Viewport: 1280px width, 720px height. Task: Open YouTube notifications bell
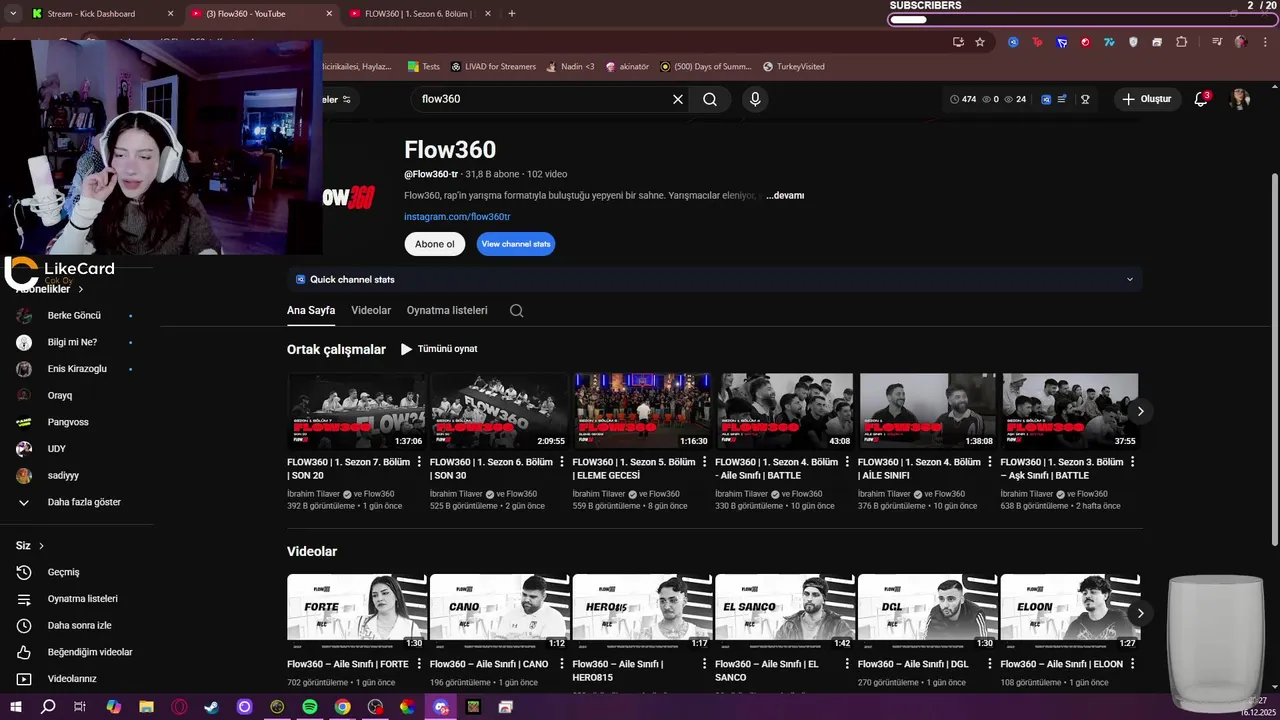click(x=1201, y=99)
